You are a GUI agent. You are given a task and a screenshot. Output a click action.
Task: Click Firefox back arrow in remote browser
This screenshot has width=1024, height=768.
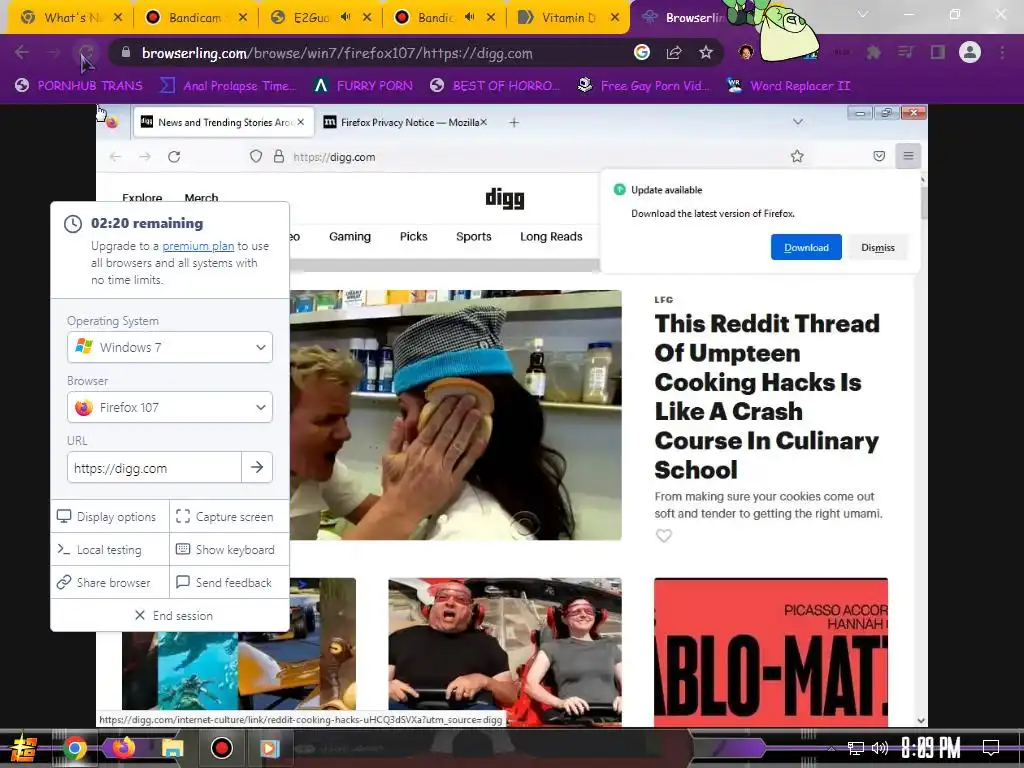[x=116, y=157]
